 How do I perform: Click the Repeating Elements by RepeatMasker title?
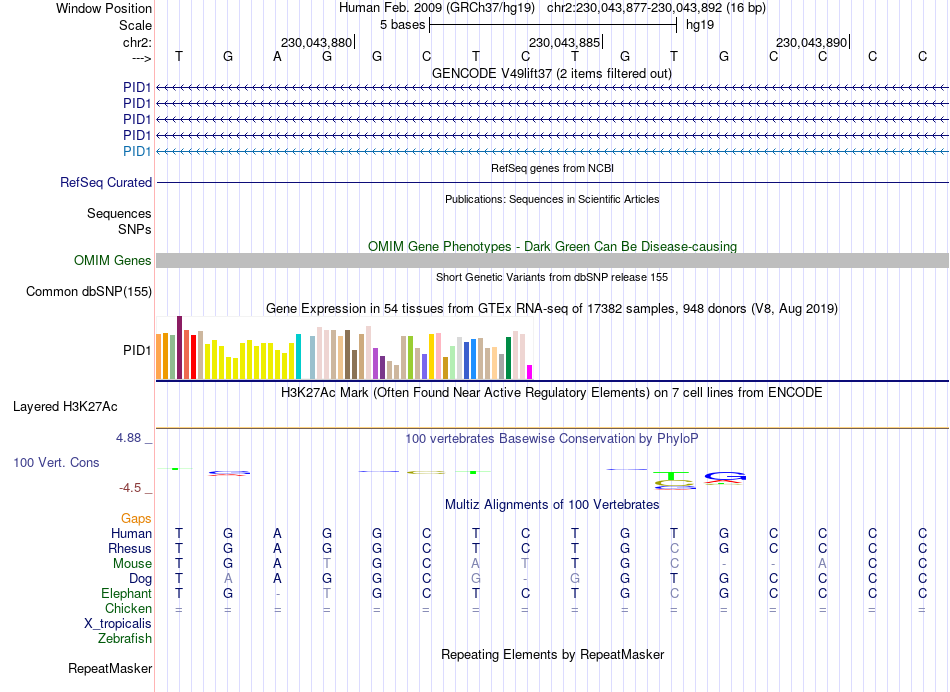click(553, 654)
